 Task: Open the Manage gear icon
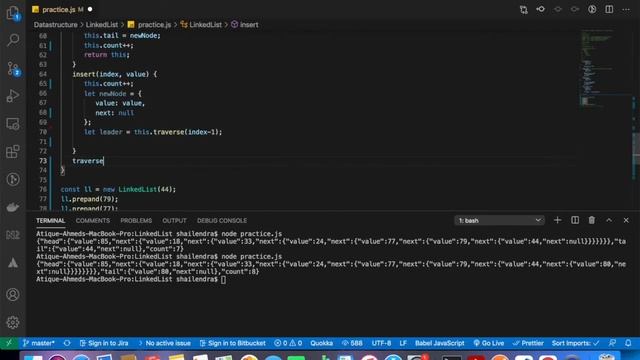tap(13, 322)
